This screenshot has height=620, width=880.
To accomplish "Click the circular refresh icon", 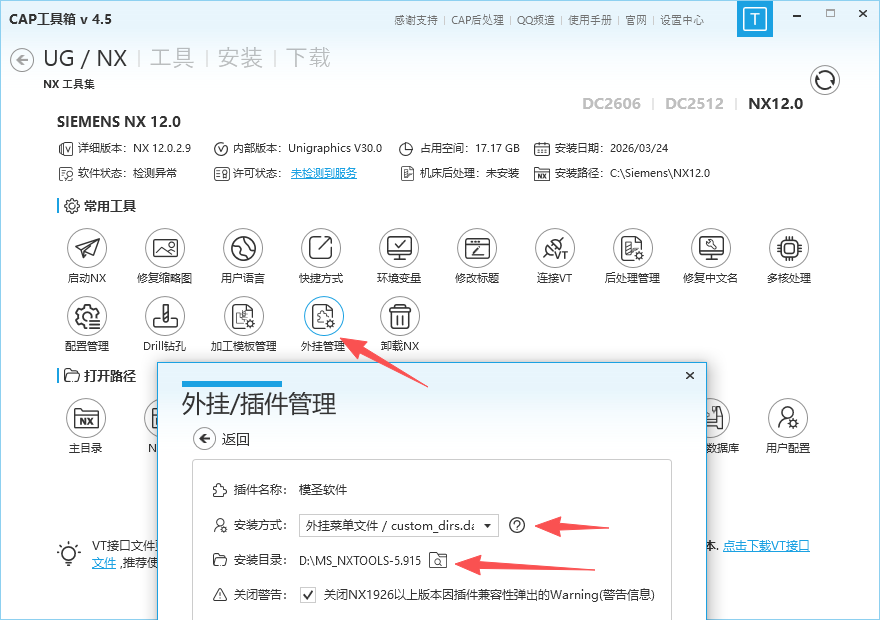I will pos(824,80).
